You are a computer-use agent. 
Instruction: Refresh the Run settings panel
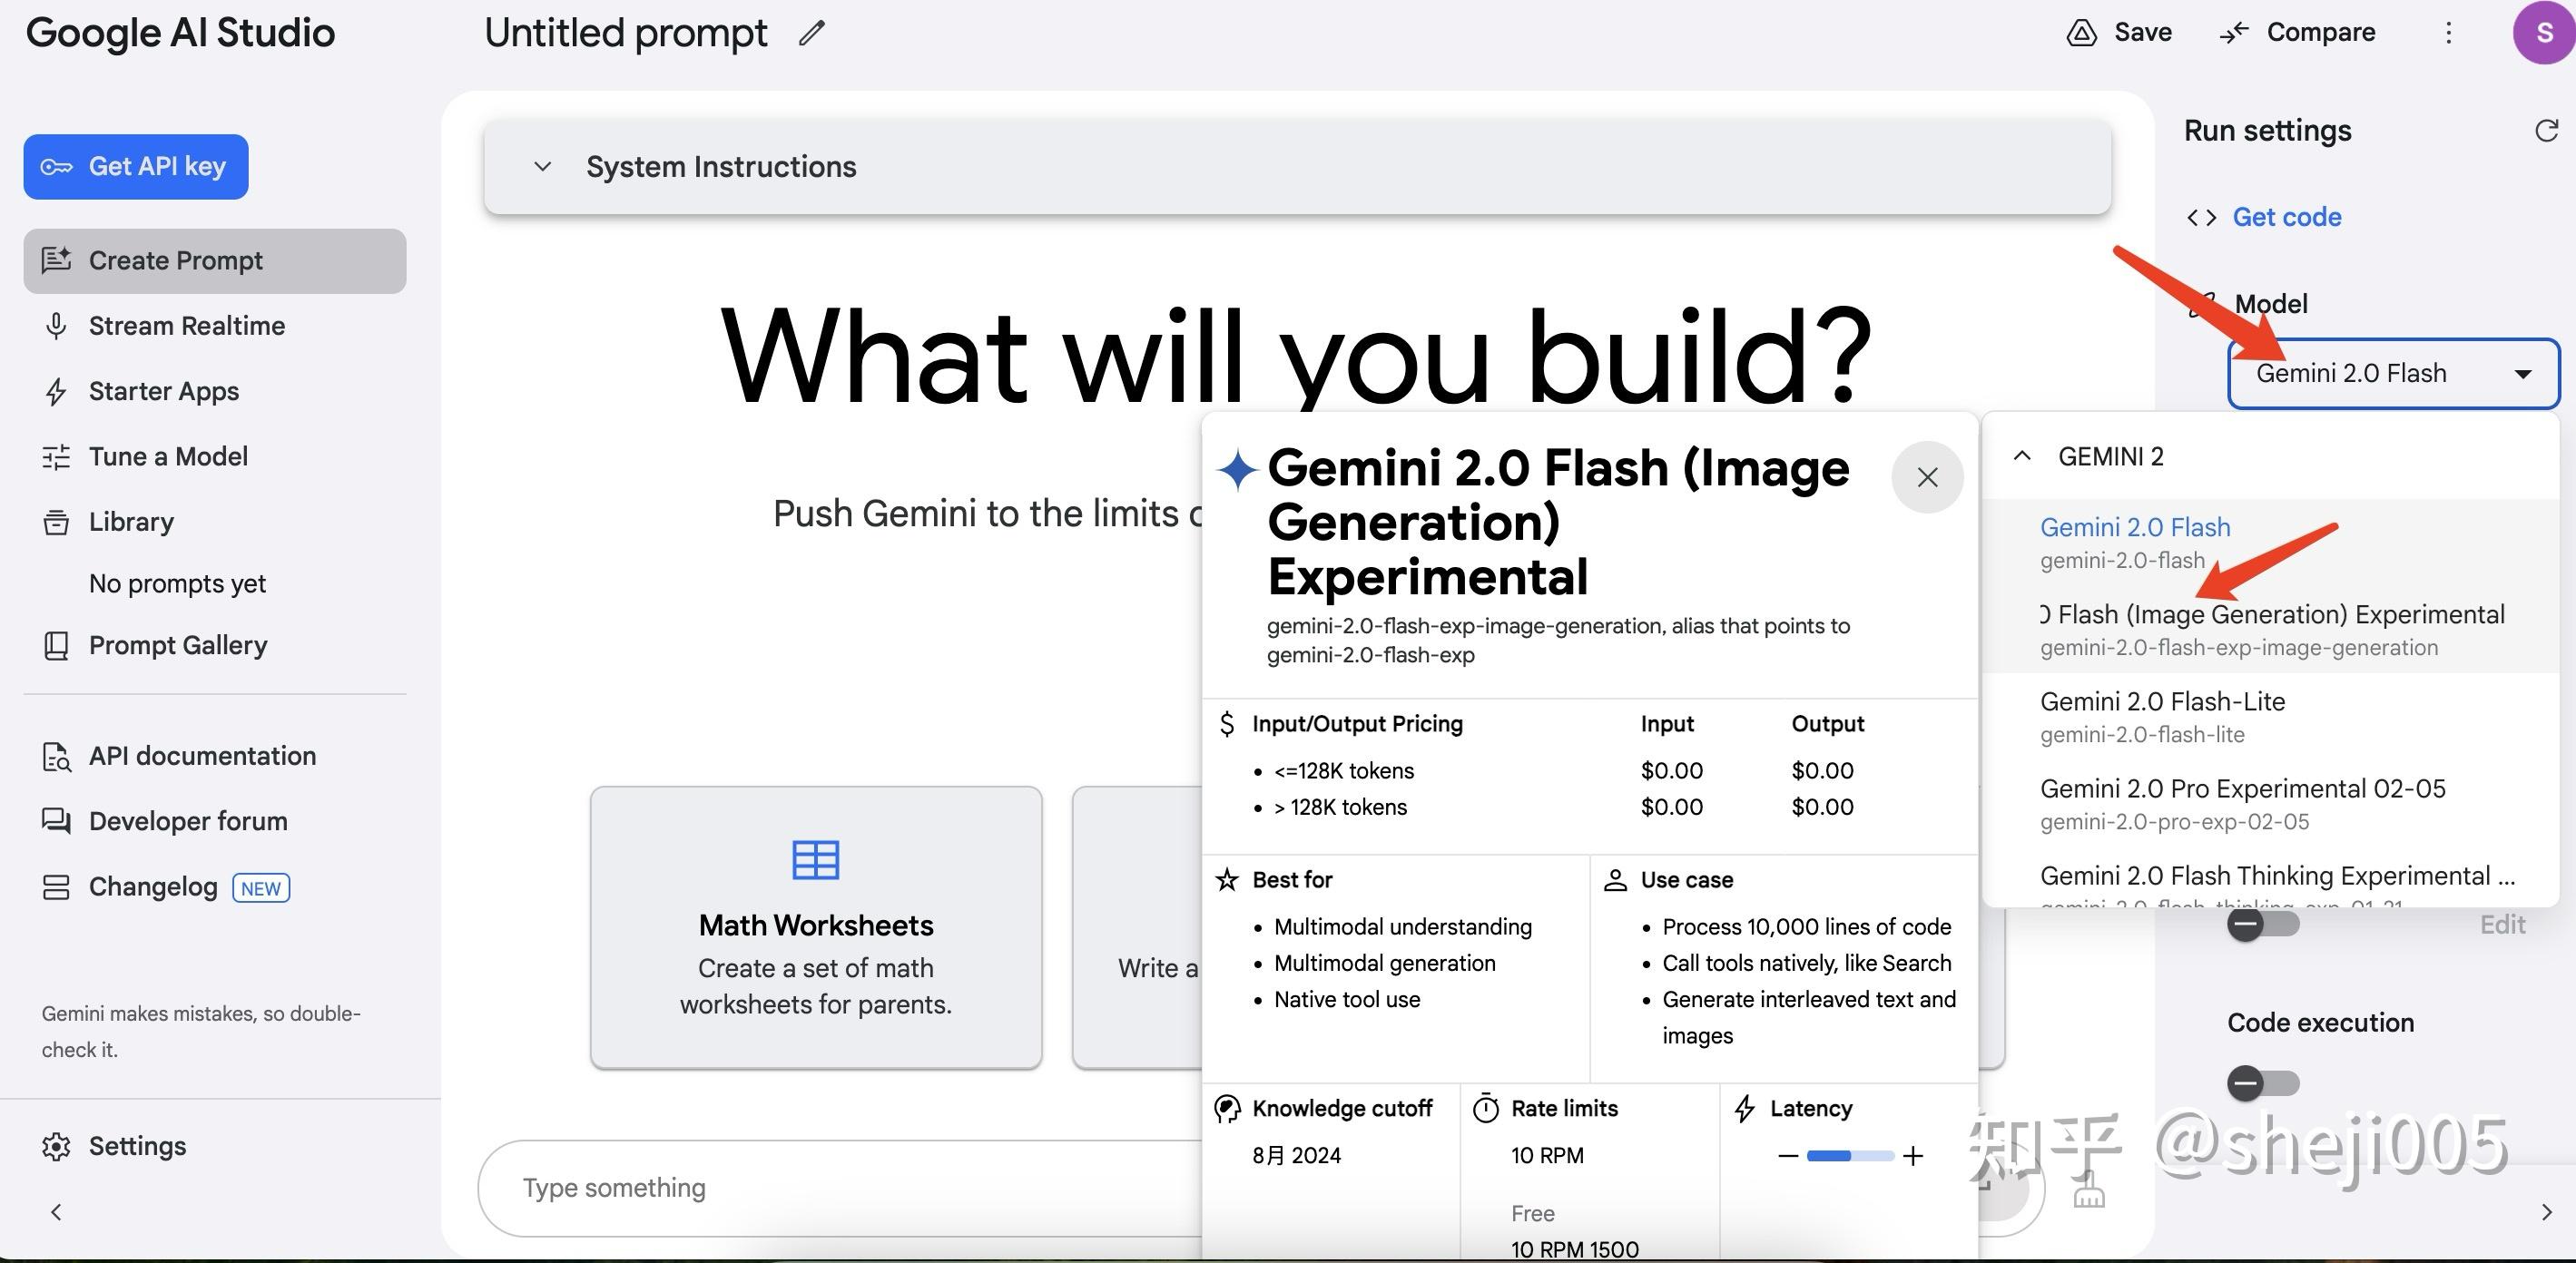(x=2547, y=130)
